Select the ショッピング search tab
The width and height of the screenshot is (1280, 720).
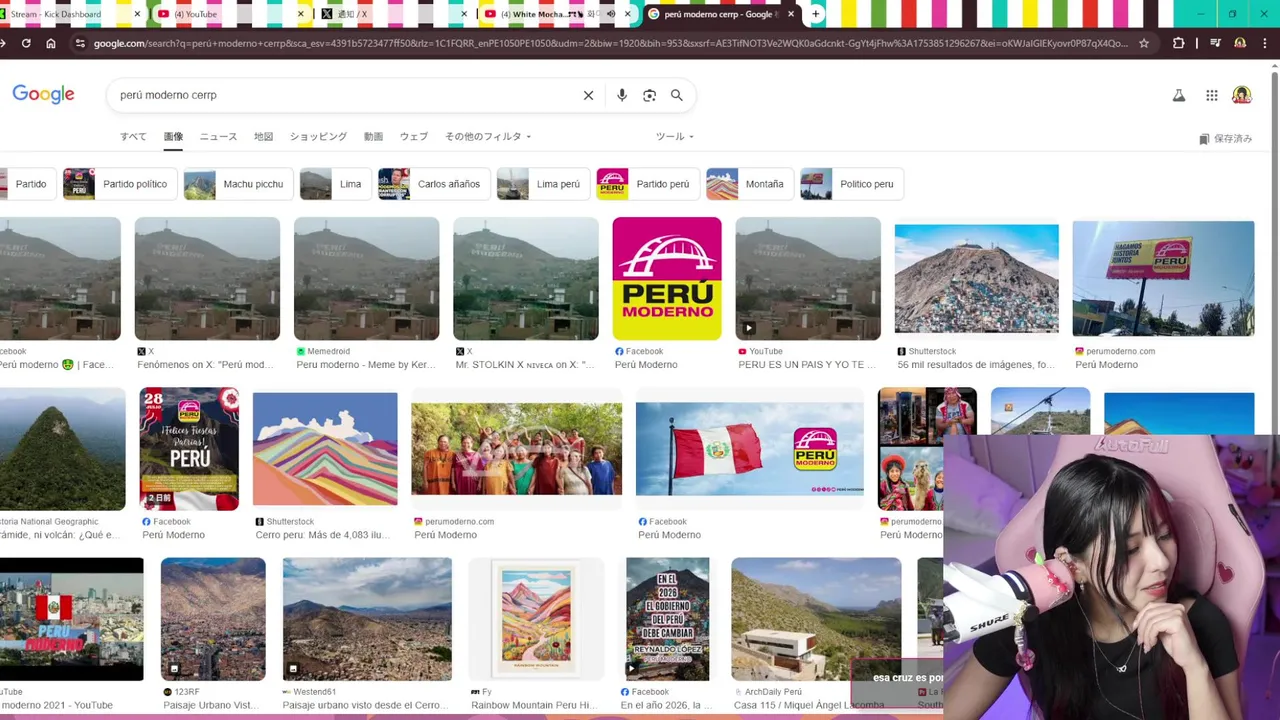pyautogui.click(x=318, y=136)
